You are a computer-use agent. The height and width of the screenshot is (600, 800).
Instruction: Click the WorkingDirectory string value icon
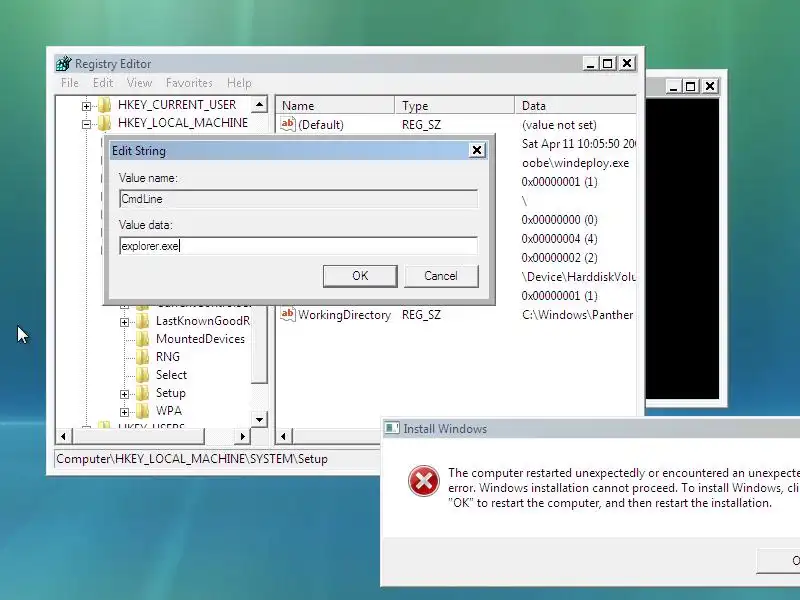[x=288, y=314]
